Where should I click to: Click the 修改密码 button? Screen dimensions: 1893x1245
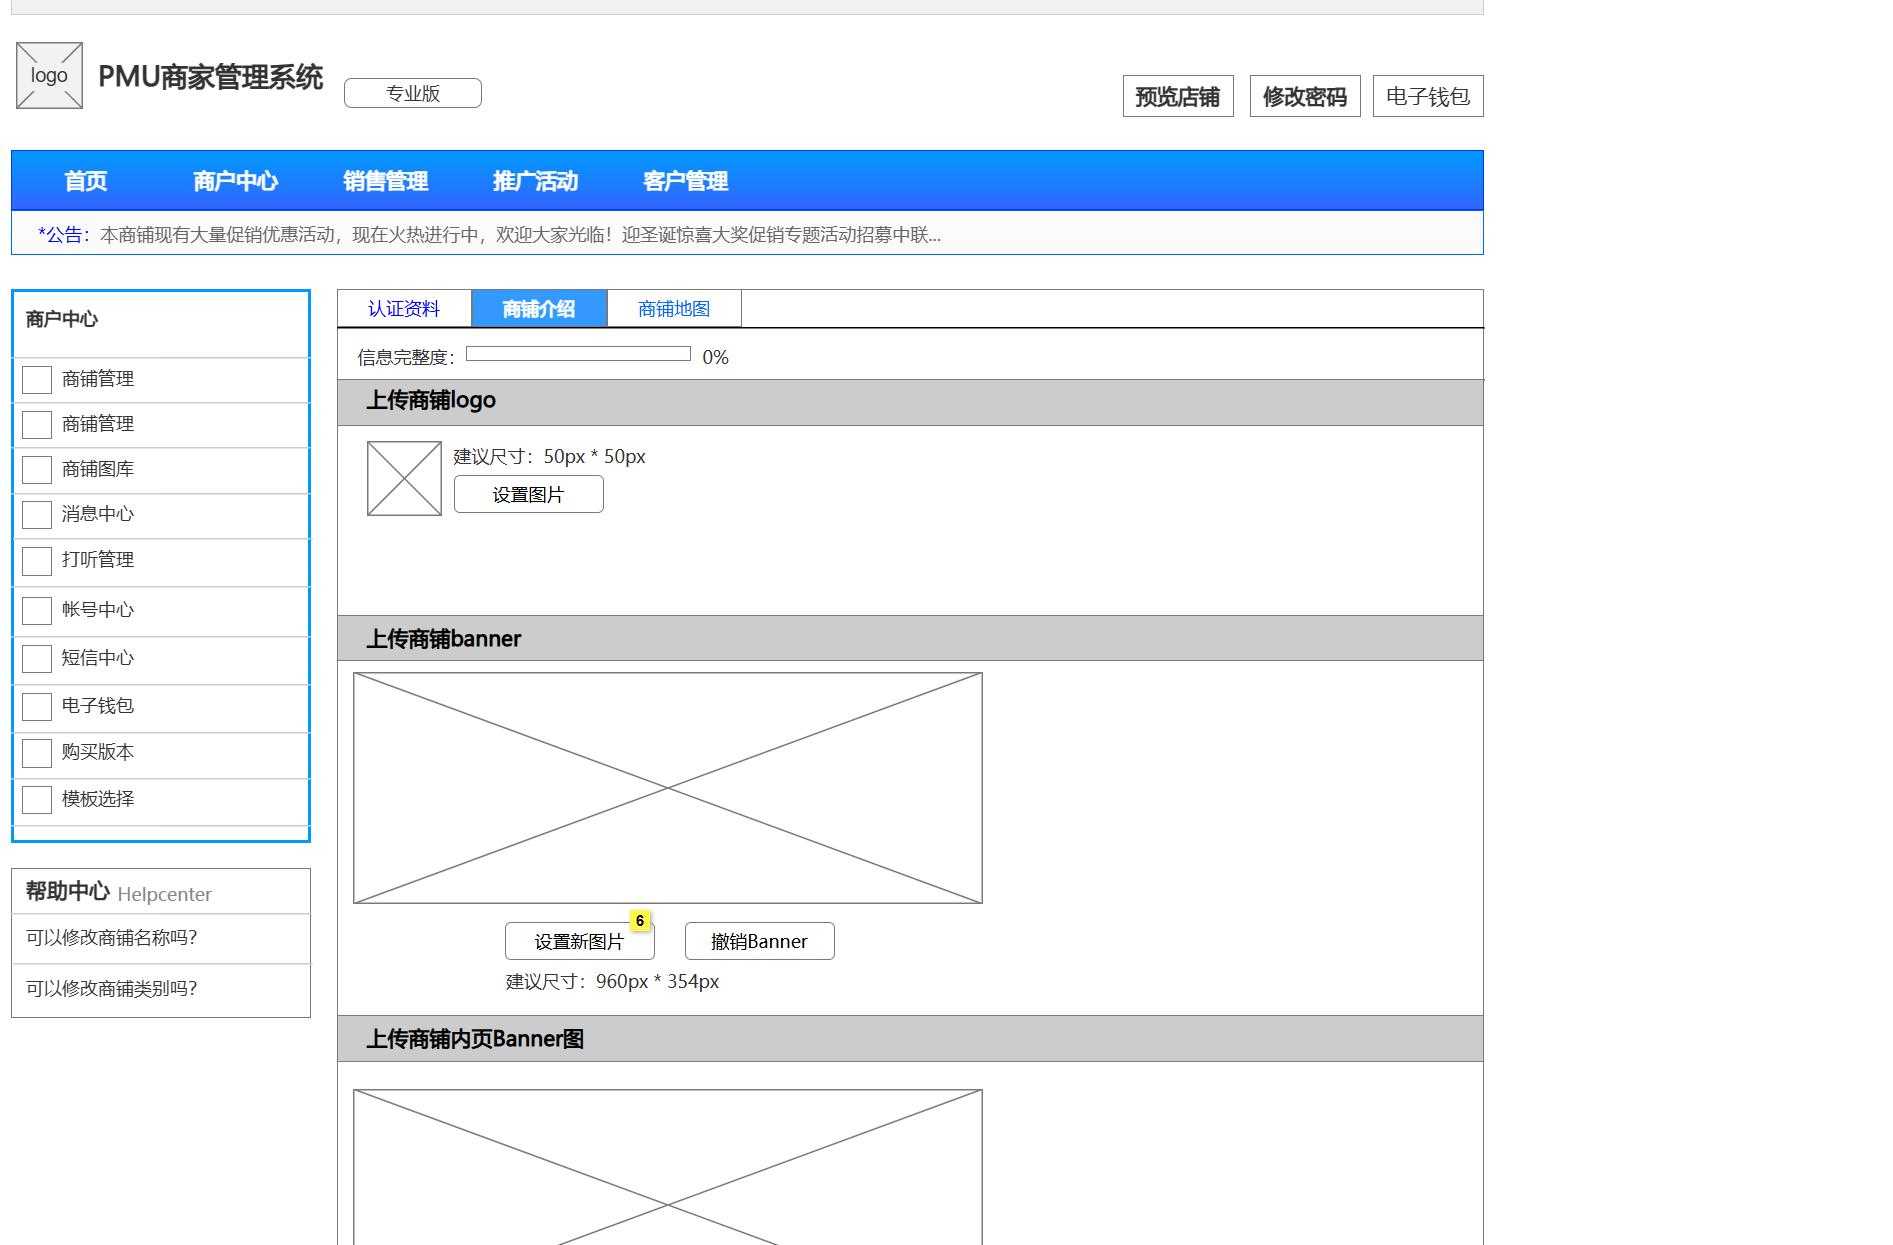1304,96
